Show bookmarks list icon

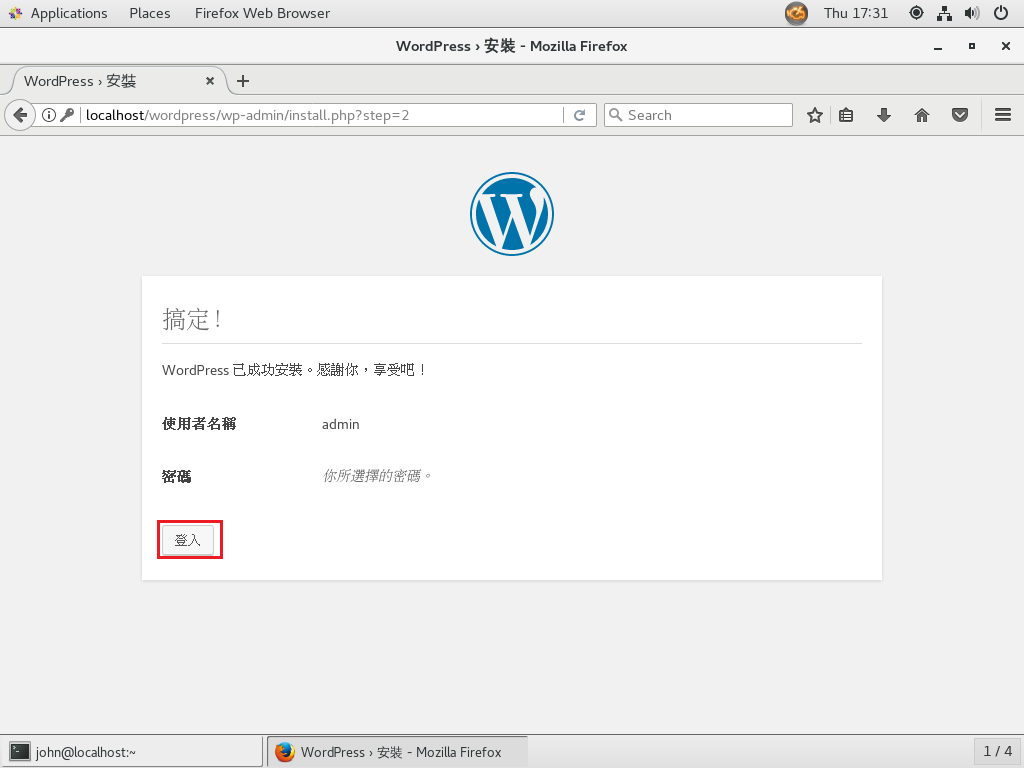(x=846, y=116)
